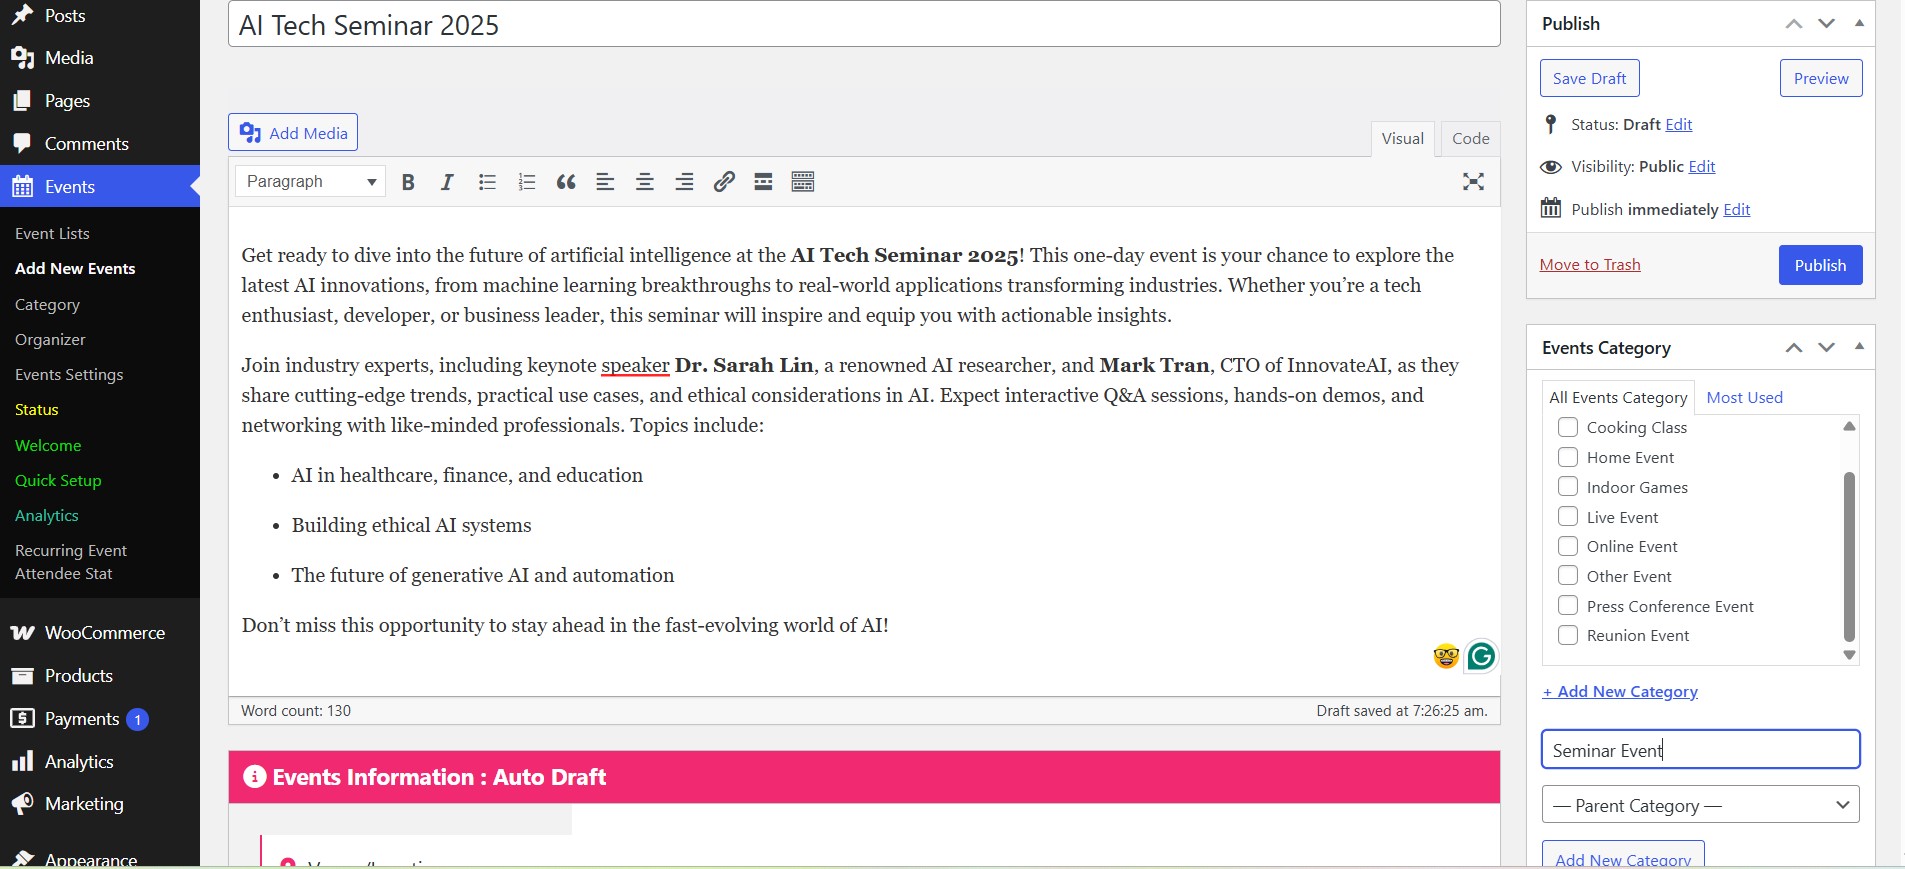Apply blockquote formatting
Viewport: 1905px width, 869px height.
tap(566, 182)
